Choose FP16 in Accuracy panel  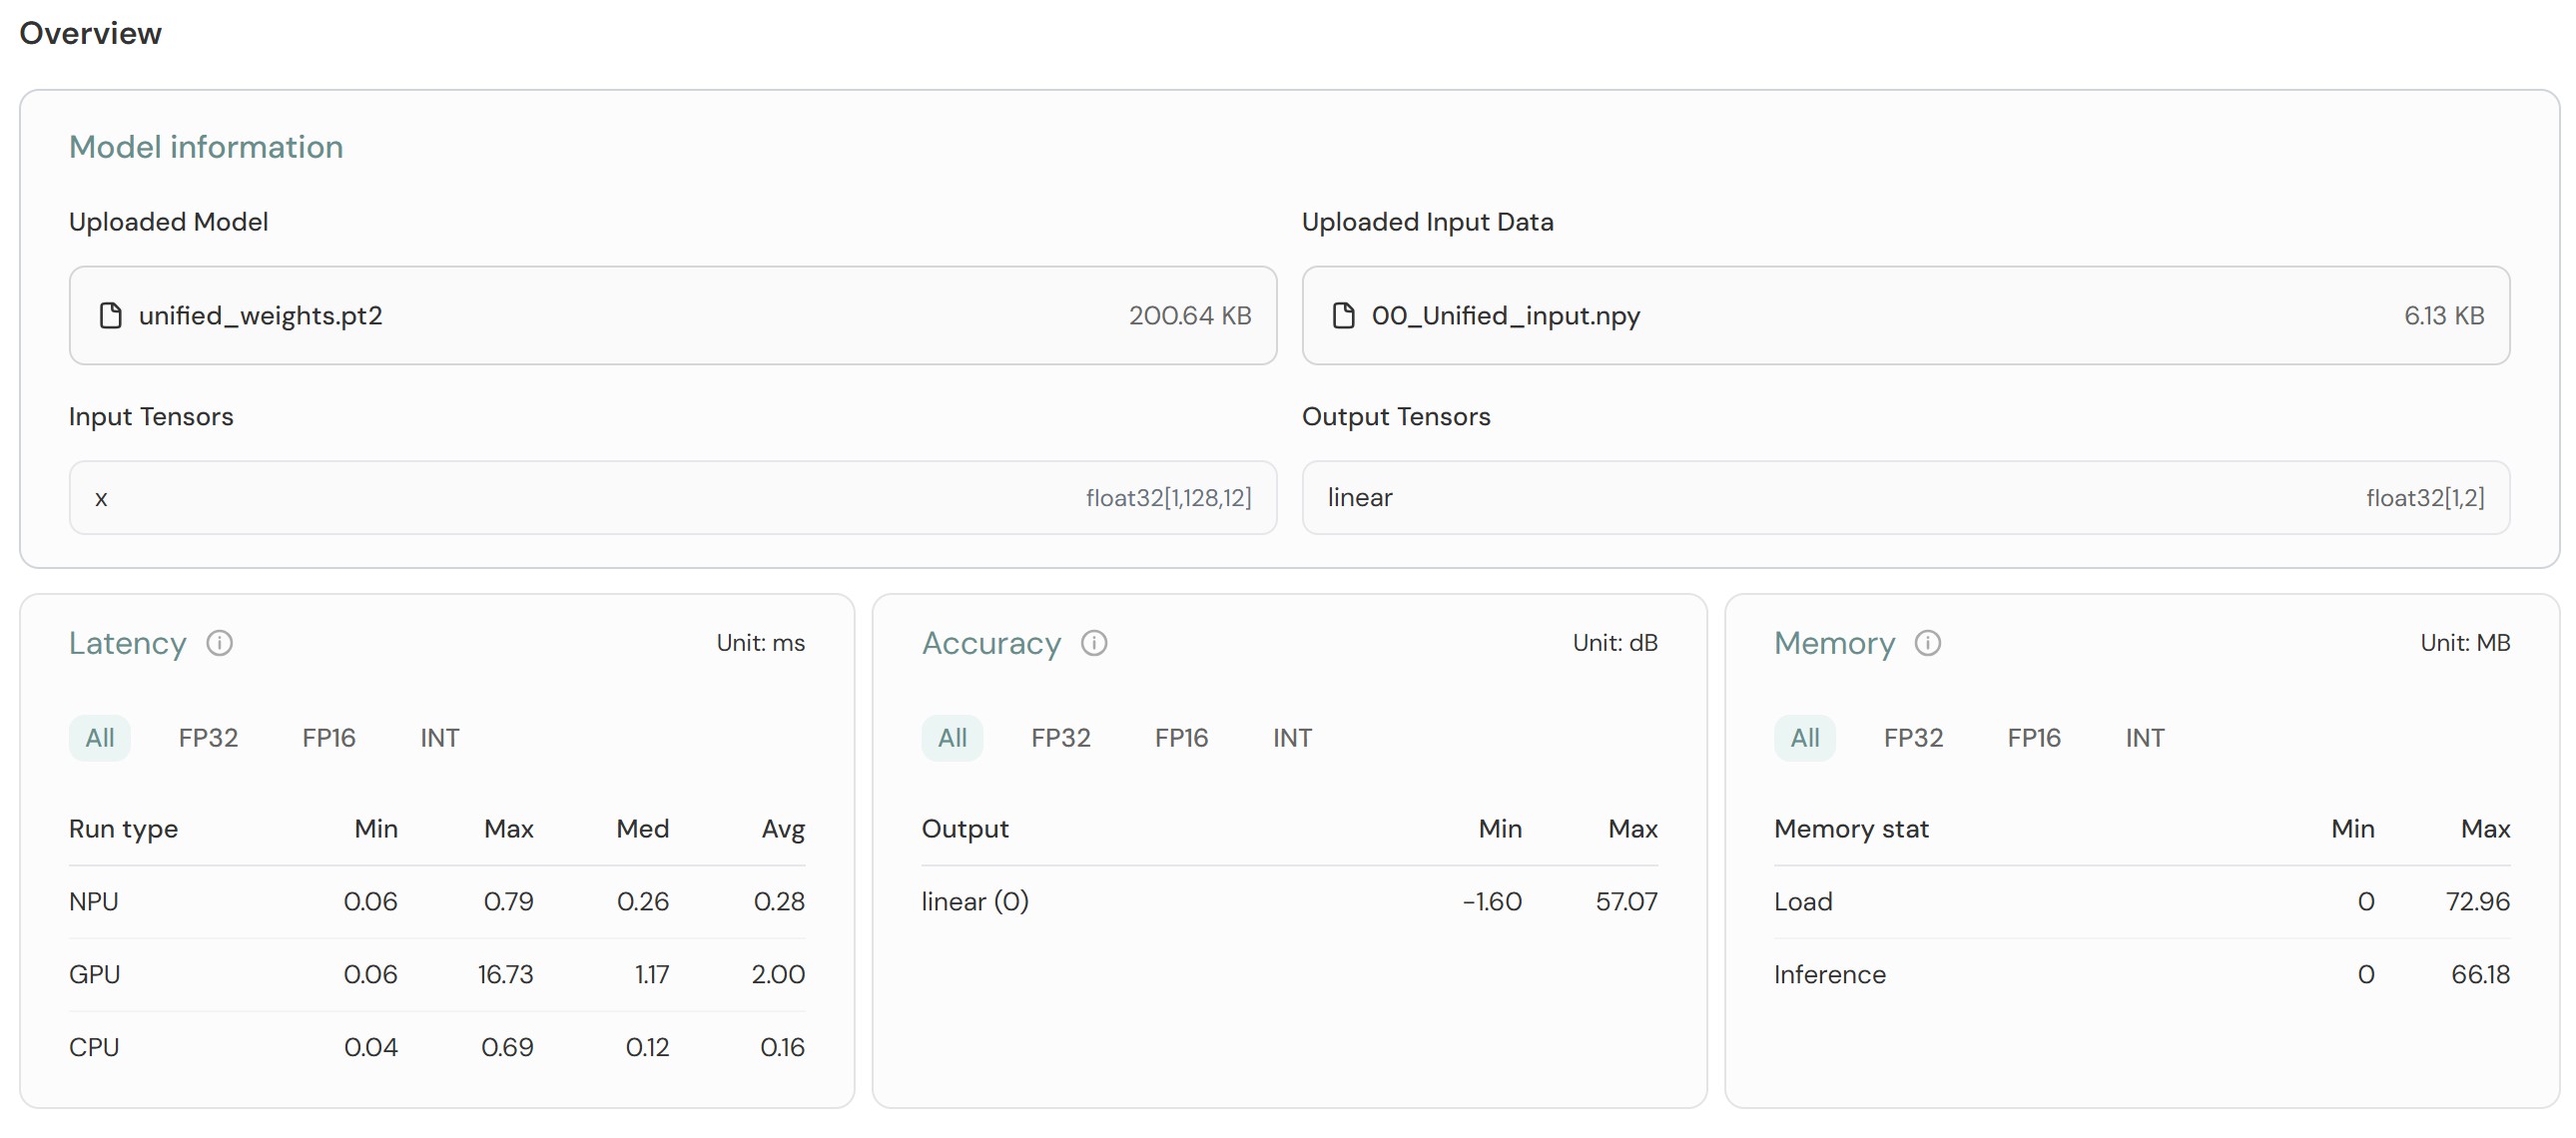(1181, 738)
